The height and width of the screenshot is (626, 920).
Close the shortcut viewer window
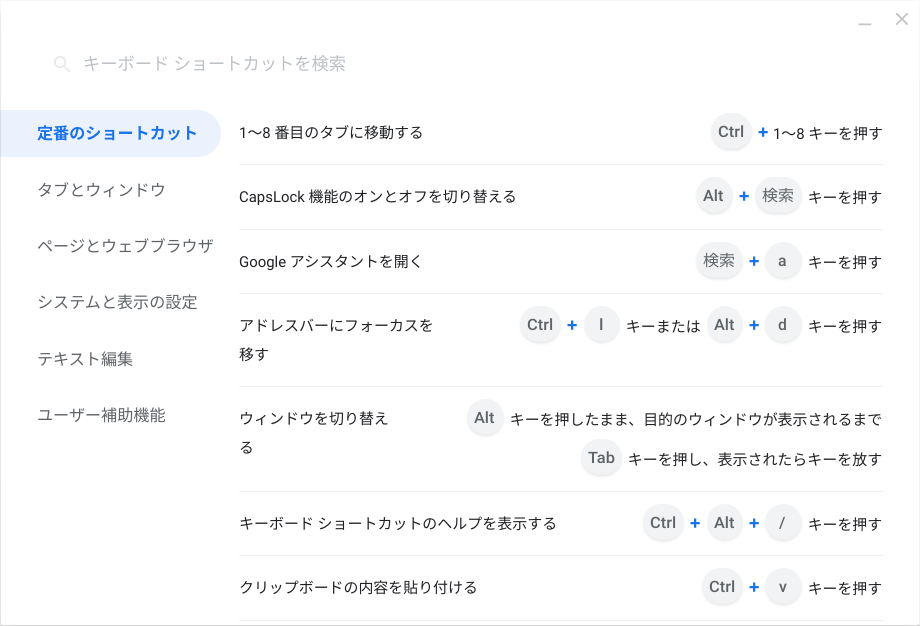(901, 19)
